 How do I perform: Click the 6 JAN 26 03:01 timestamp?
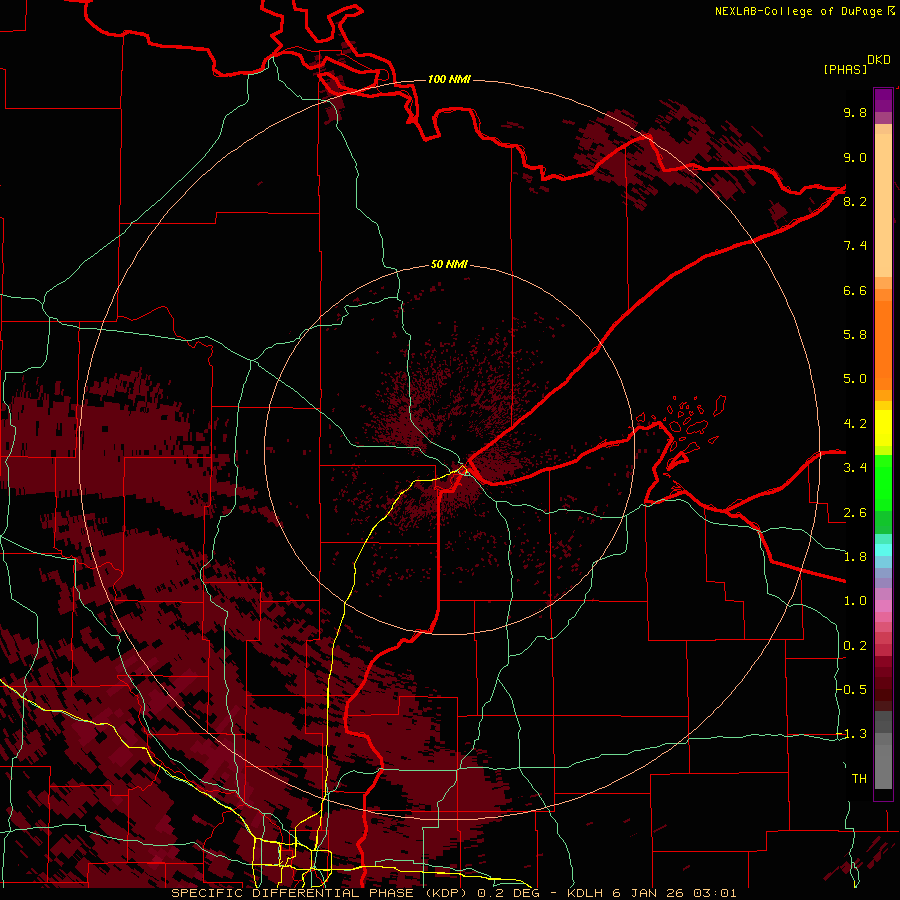click(674, 893)
